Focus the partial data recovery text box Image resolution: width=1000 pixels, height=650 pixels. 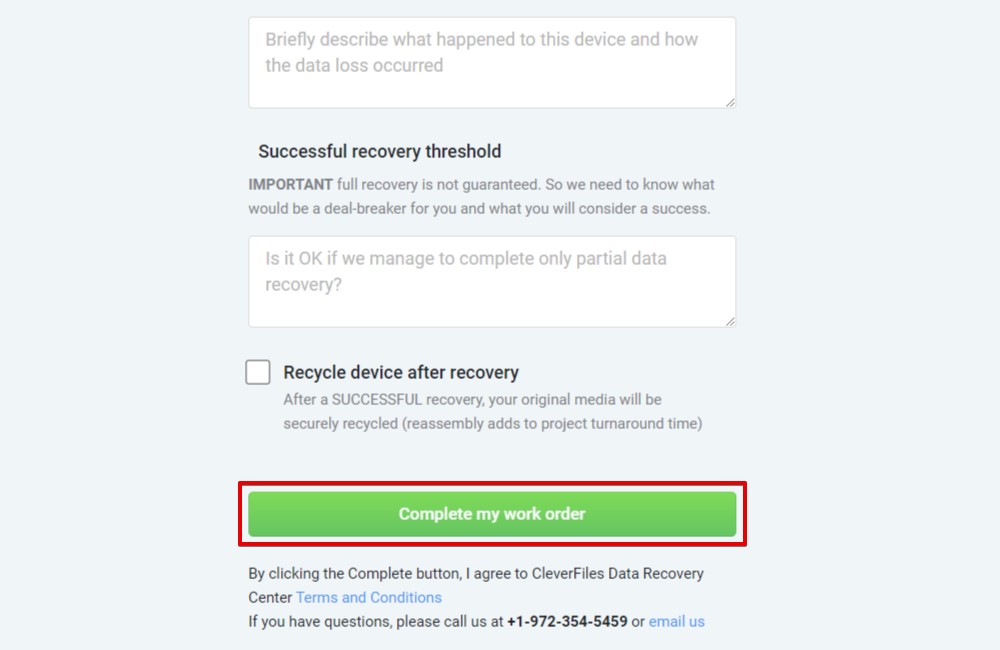(492, 282)
